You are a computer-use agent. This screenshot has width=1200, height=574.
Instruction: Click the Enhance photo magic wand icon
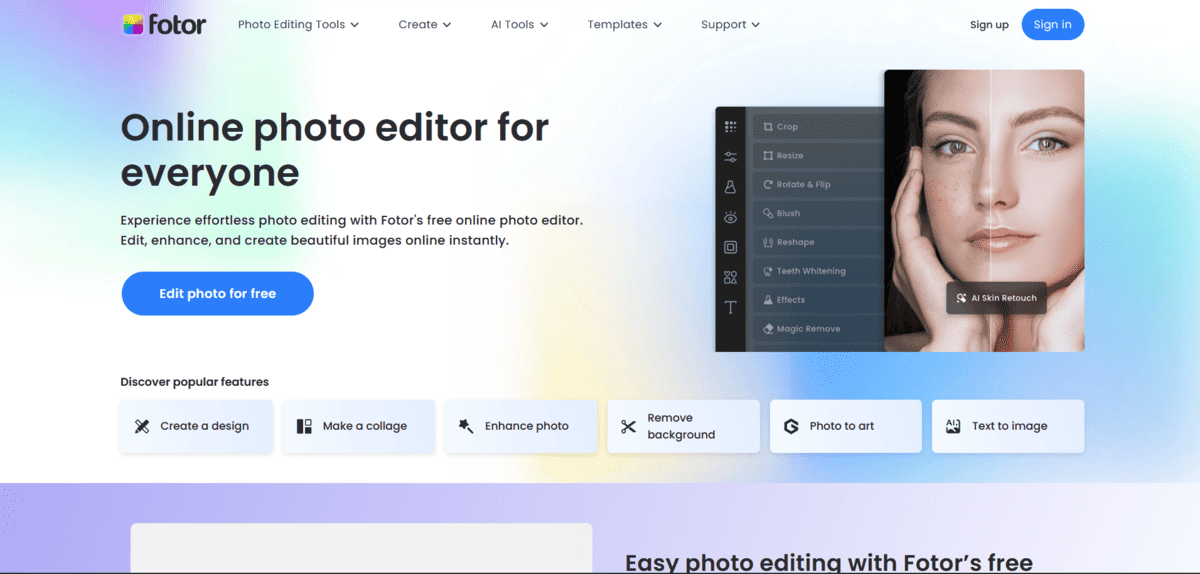pos(466,426)
